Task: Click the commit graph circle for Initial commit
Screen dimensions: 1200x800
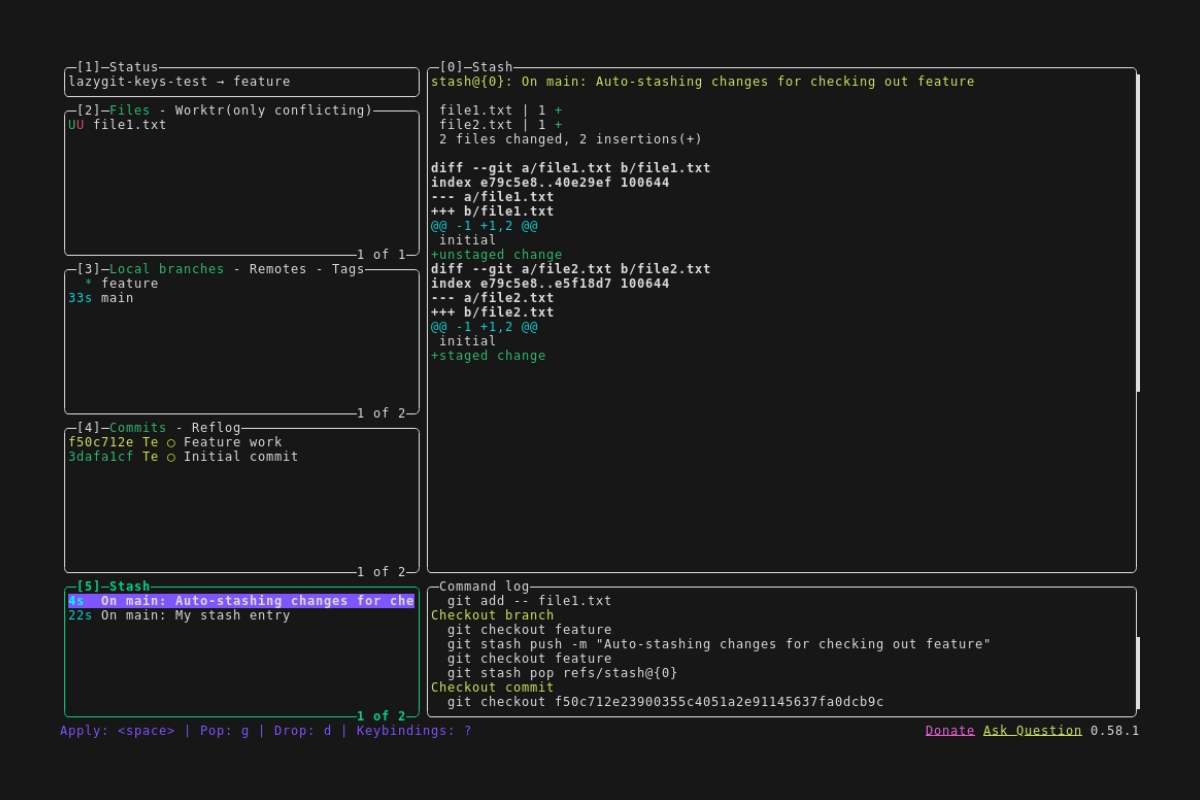Action: pyautogui.click(x=171, y=457)
